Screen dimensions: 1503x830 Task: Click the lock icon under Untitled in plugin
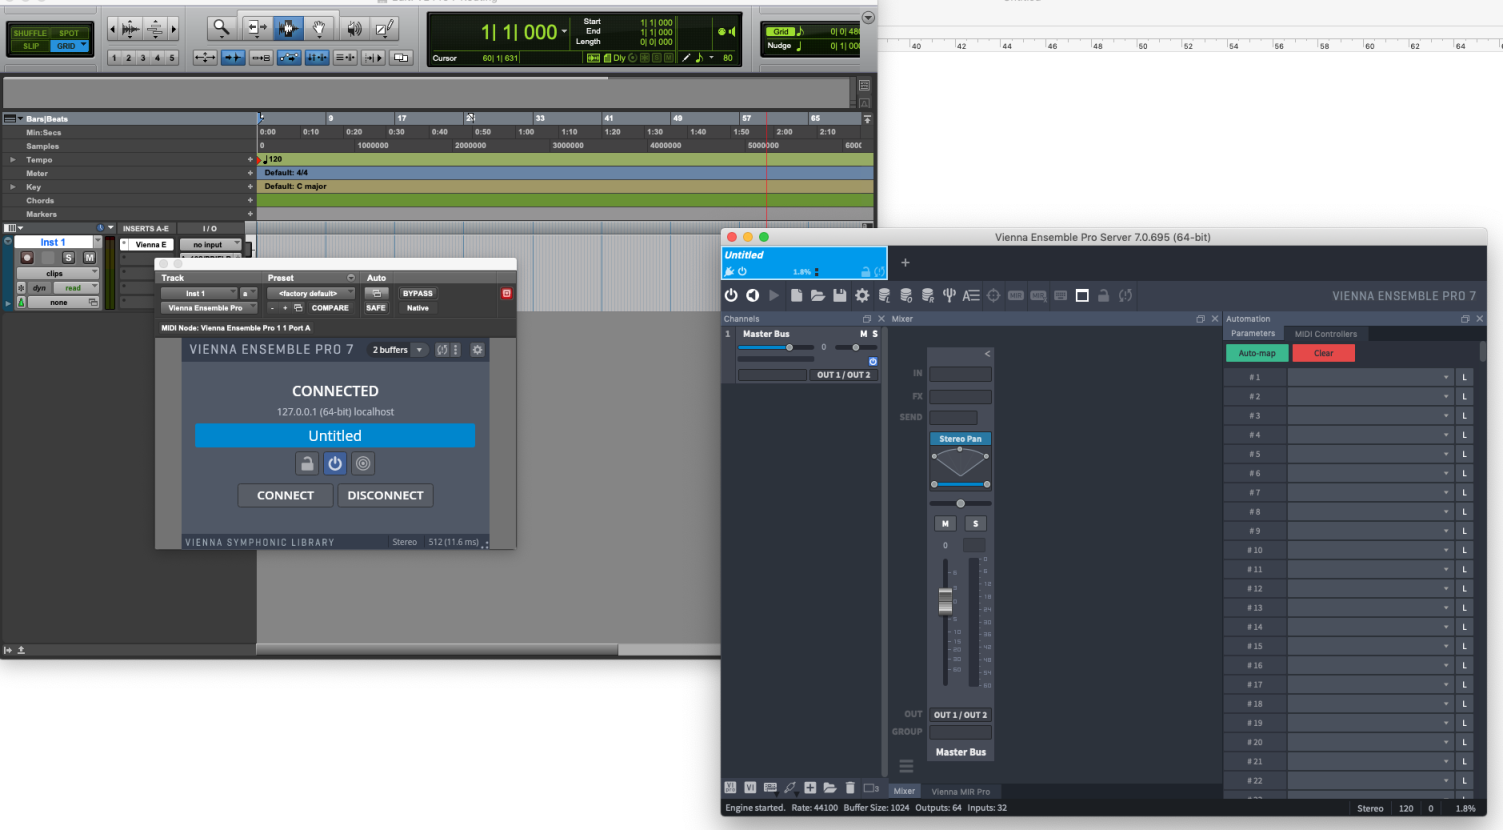[x=307, y=463]
